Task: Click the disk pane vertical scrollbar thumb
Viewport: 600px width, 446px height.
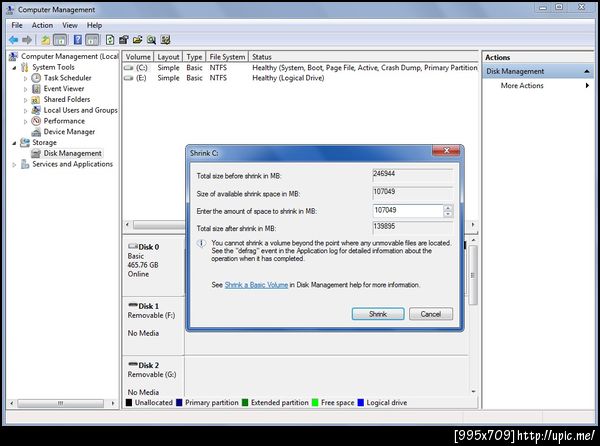Action: [x=473, y=275]
